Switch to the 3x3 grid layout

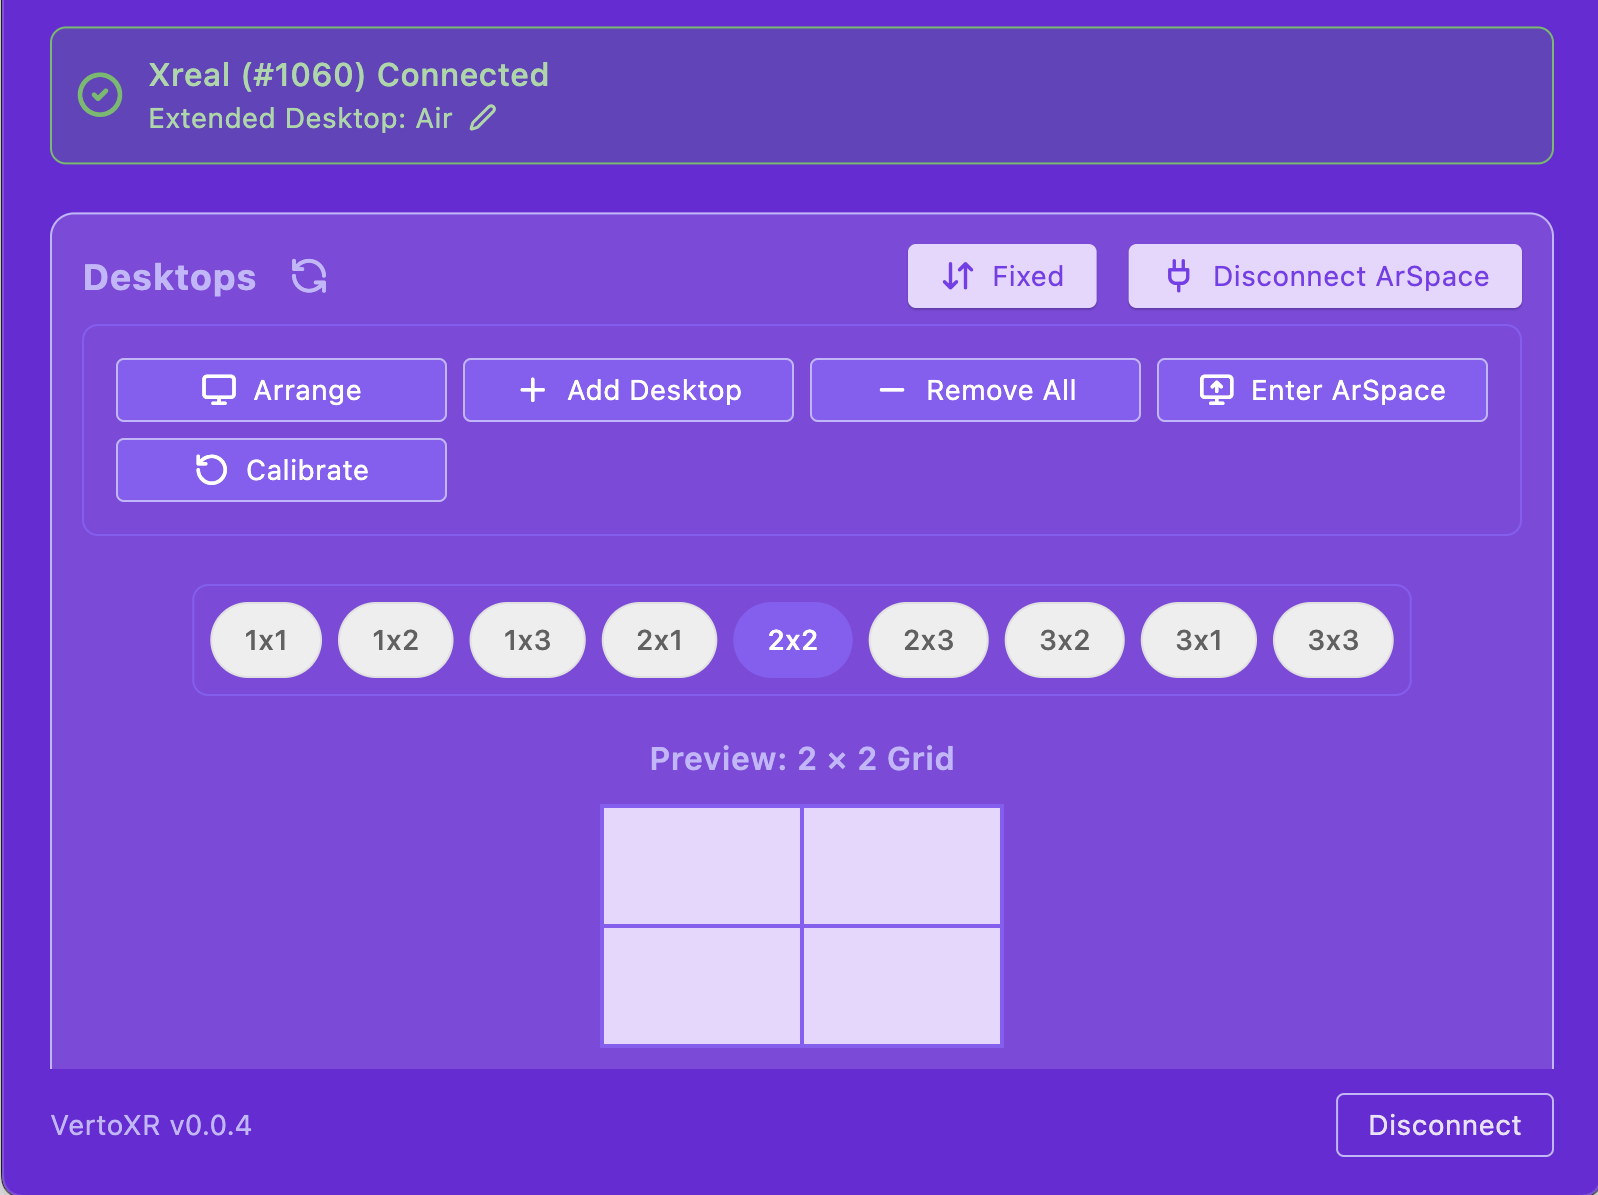(1333, 640)
